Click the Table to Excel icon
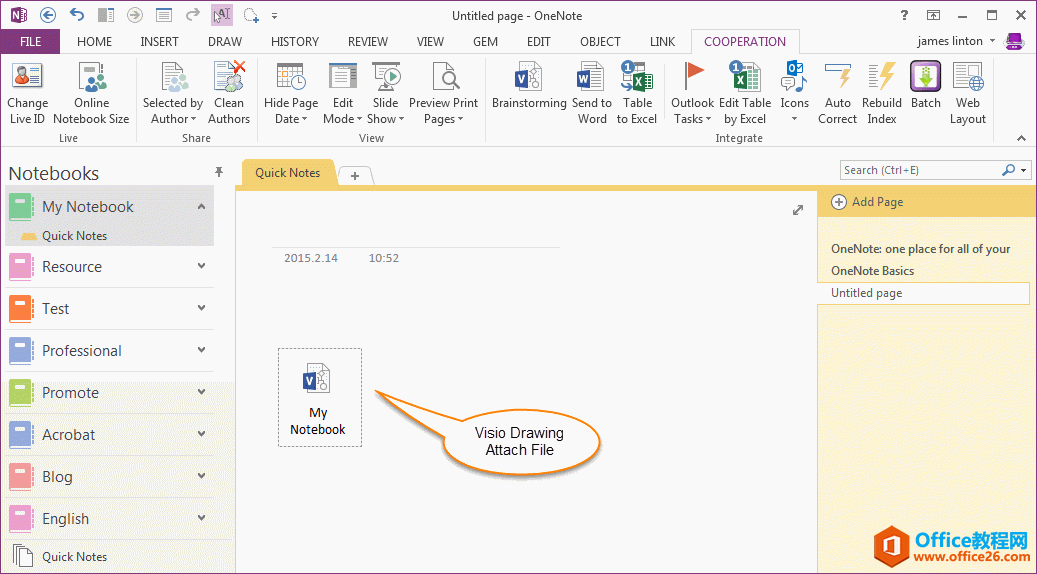The height and width of the screenshot is (574, 1037). point(637,77)
